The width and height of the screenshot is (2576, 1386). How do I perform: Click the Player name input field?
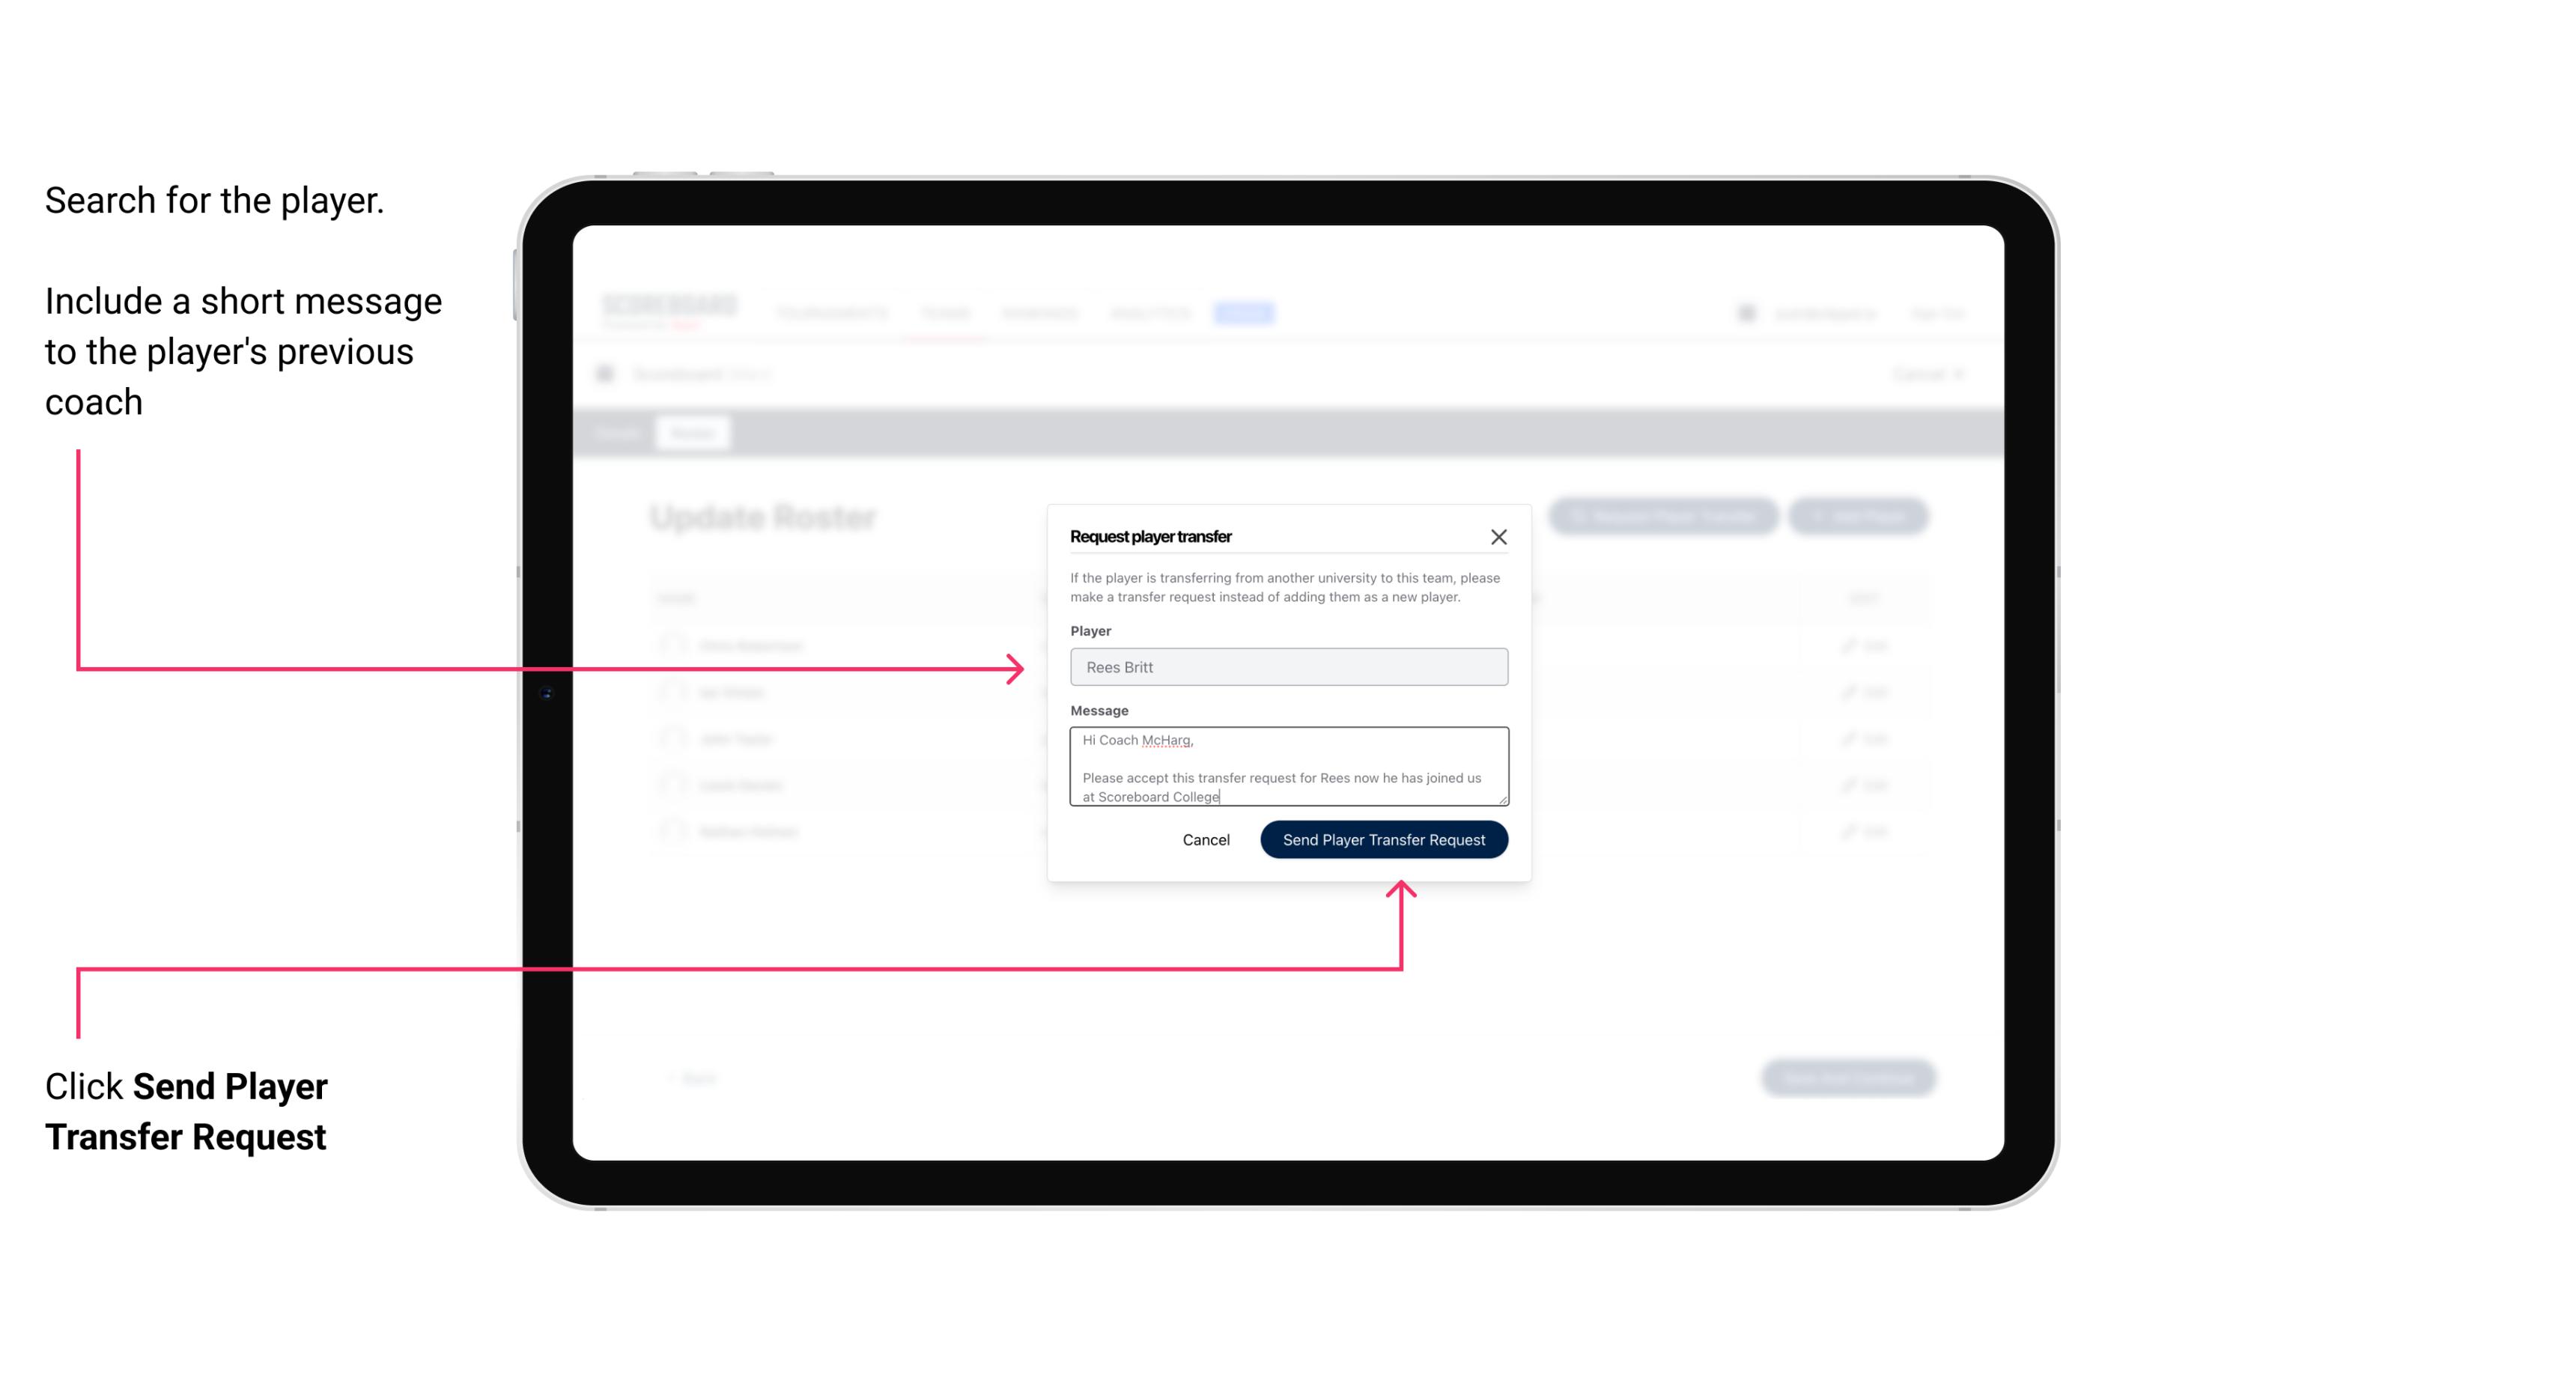[1286, 667]
